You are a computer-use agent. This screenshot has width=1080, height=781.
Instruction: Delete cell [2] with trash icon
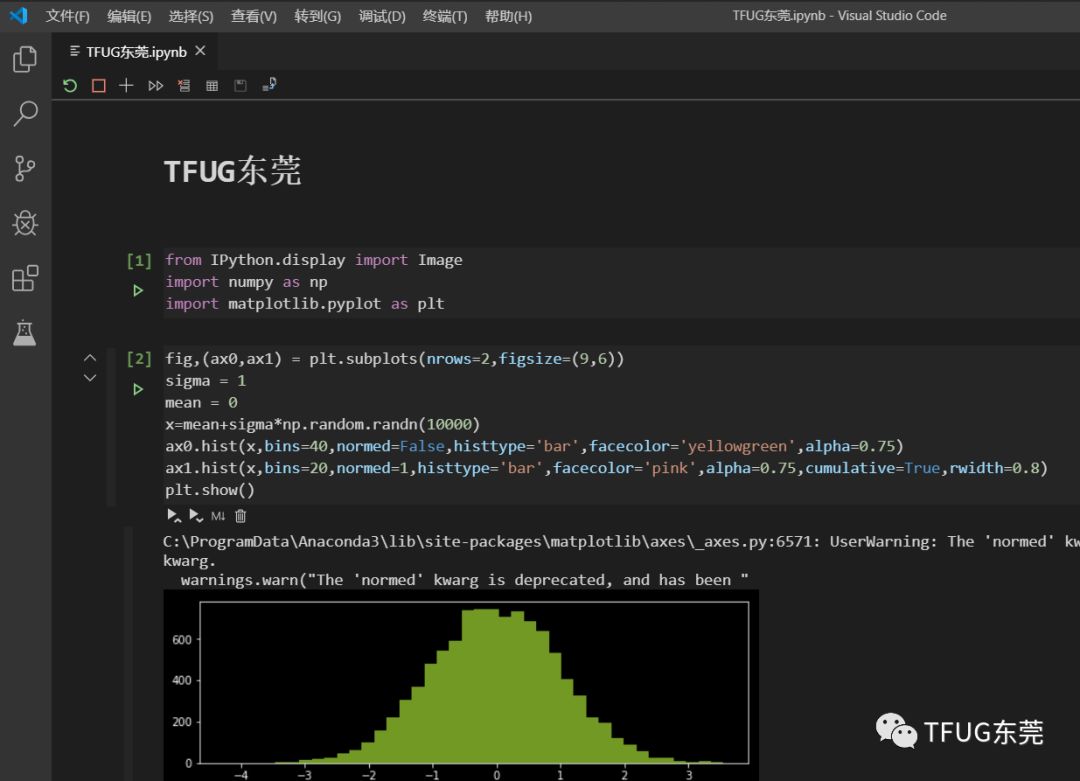240,515
